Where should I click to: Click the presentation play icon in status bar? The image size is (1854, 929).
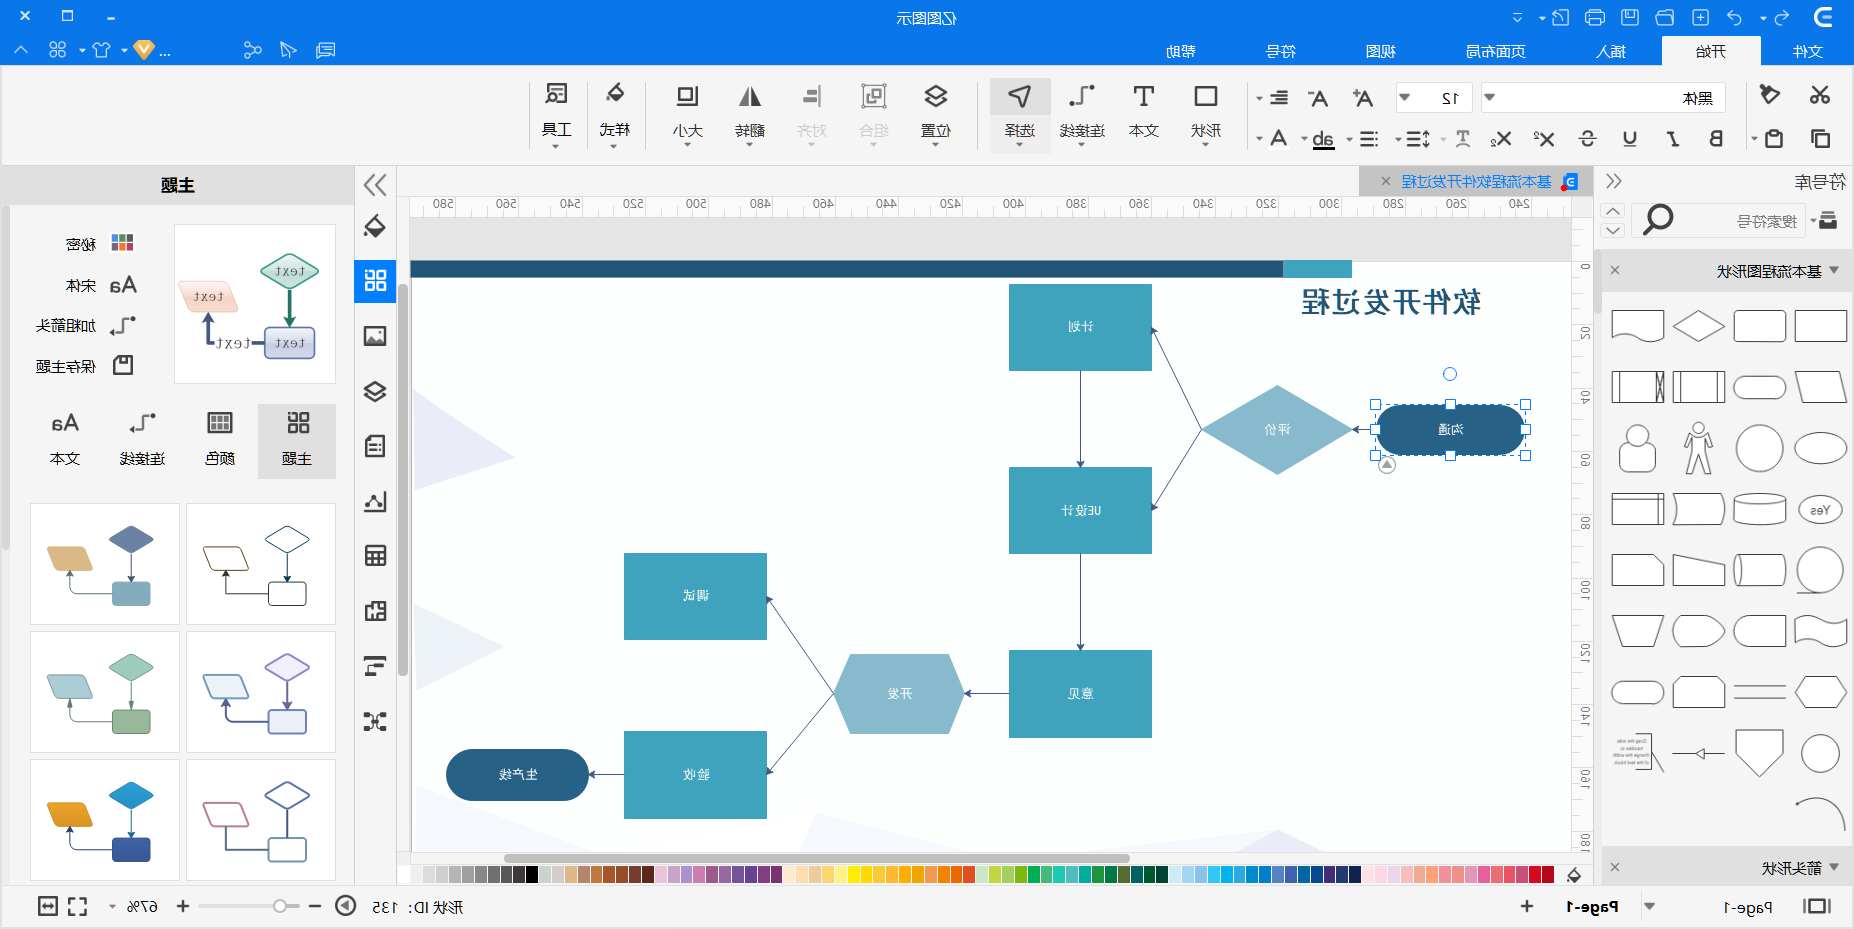click(345, 906)
